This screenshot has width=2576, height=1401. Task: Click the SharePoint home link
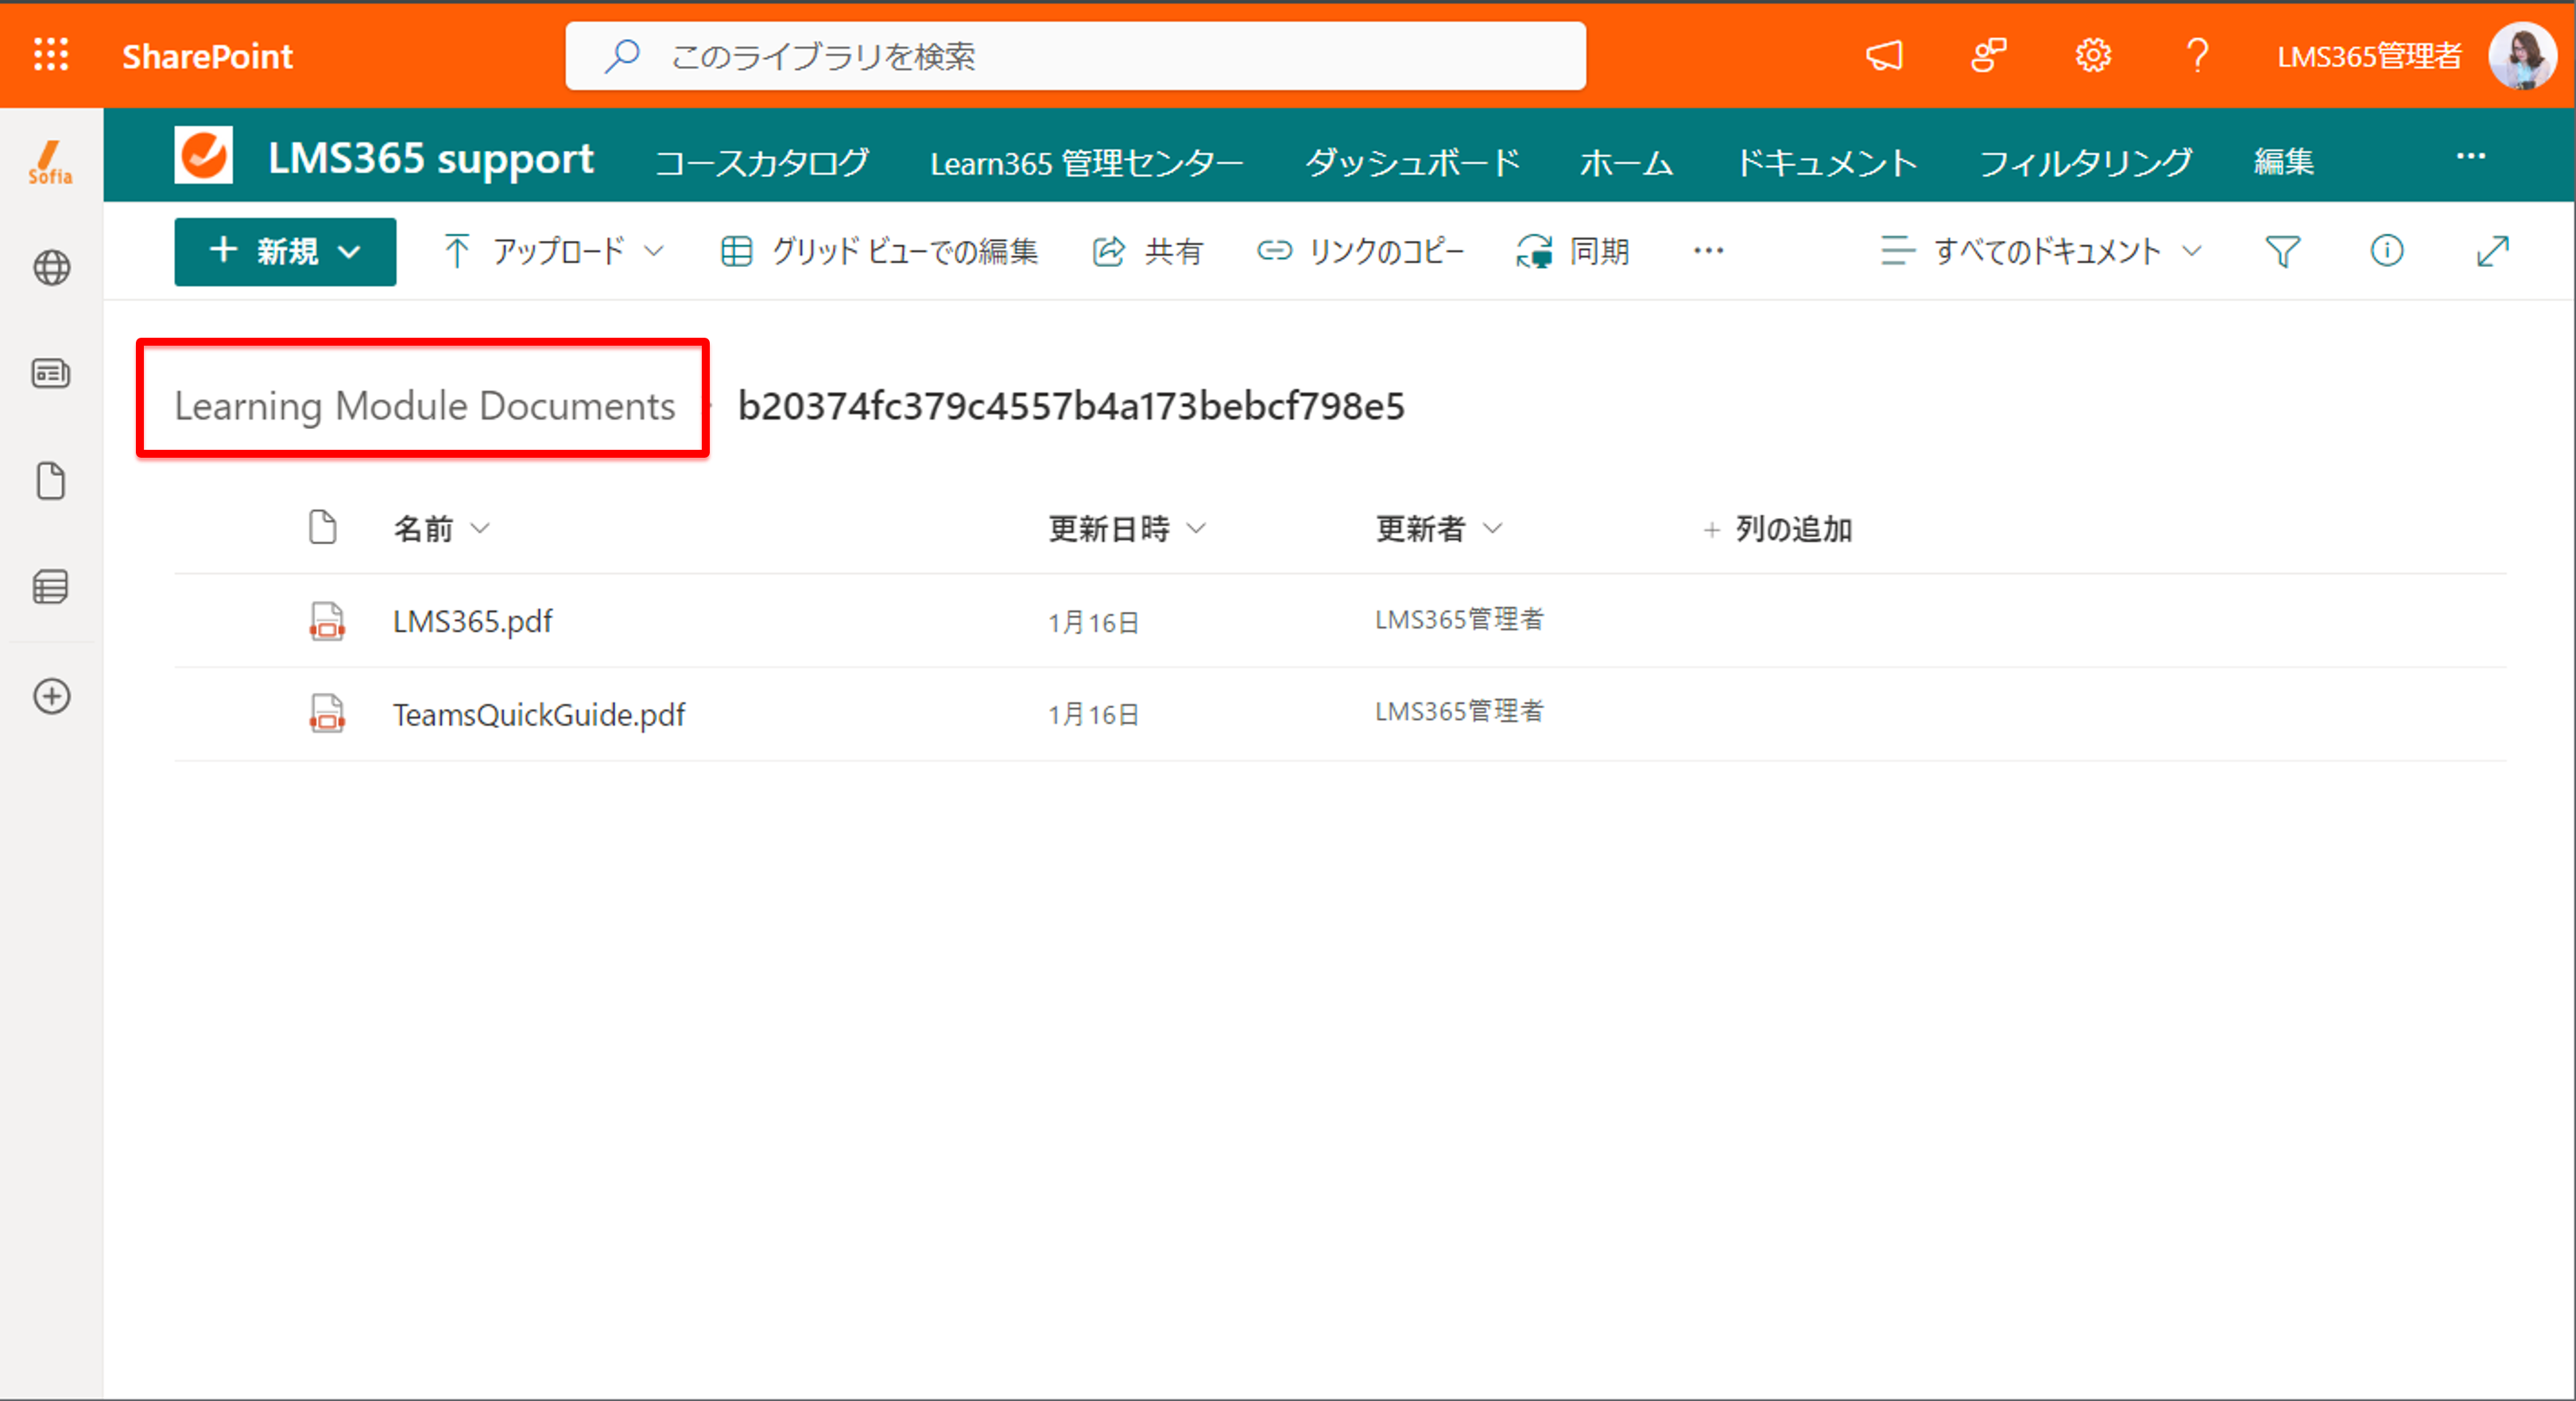[x=207, y=56]
